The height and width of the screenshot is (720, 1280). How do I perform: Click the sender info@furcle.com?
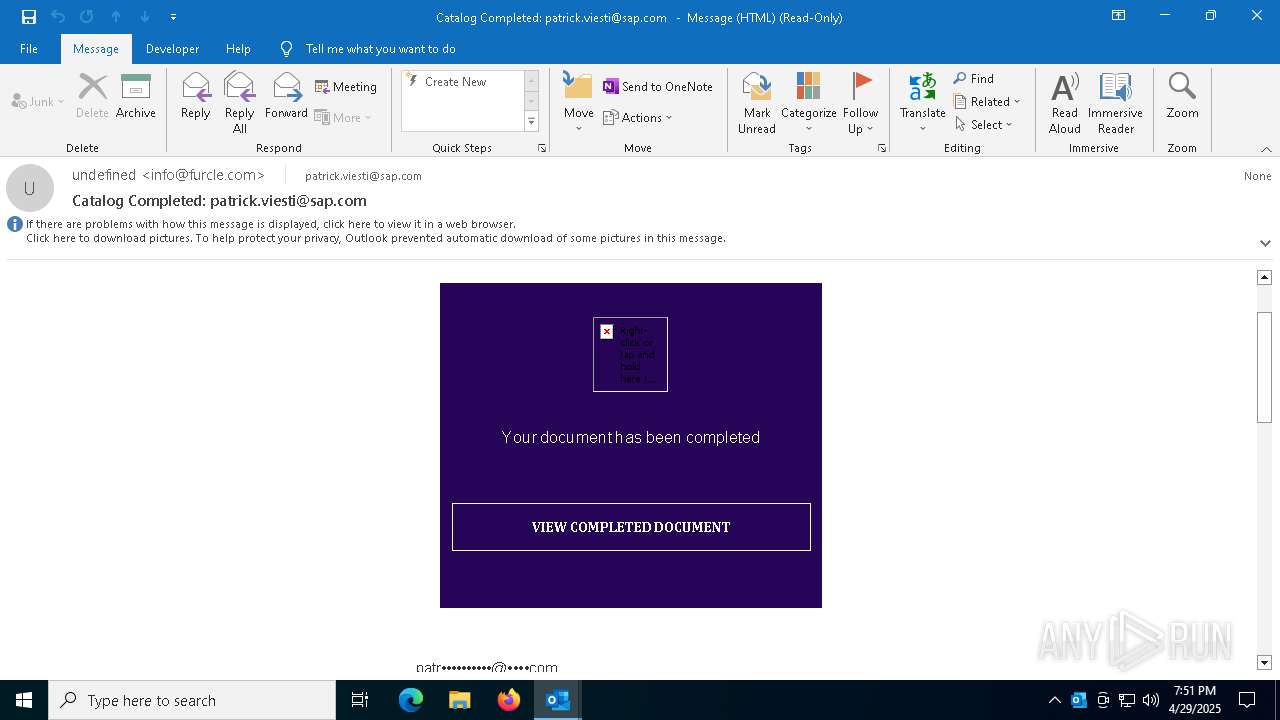168,175
